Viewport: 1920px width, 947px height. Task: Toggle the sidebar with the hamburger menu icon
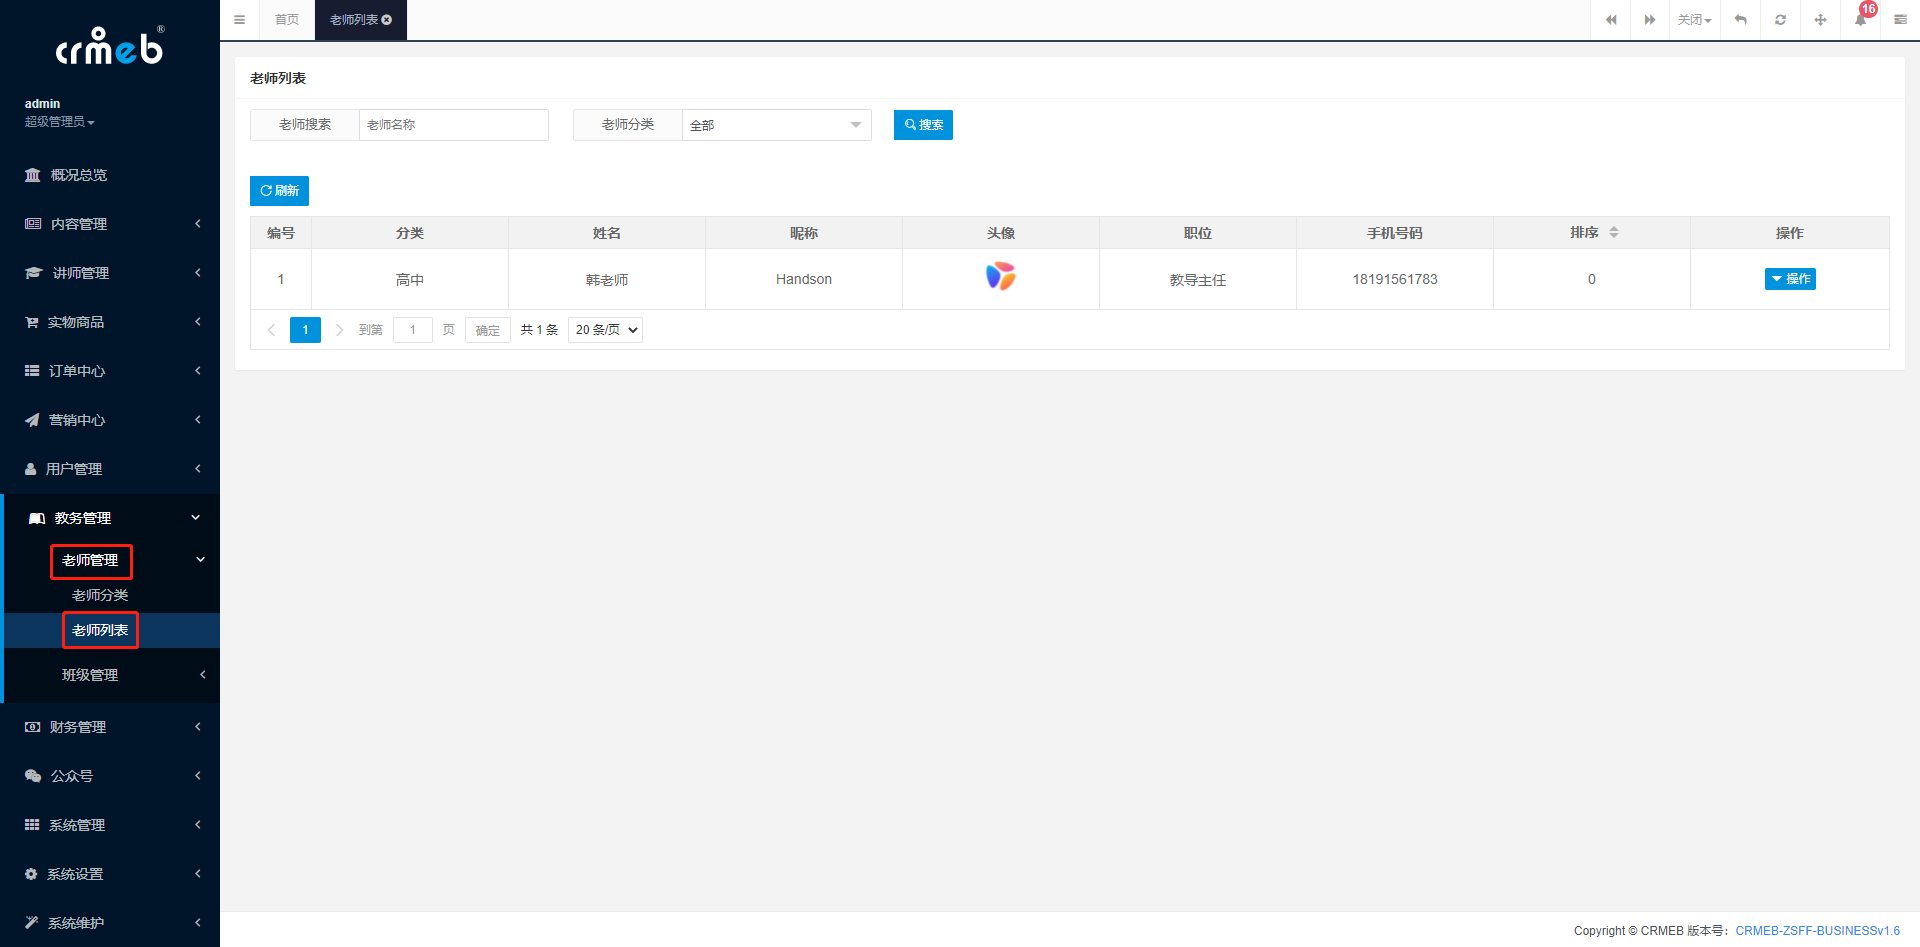(239, 20)
